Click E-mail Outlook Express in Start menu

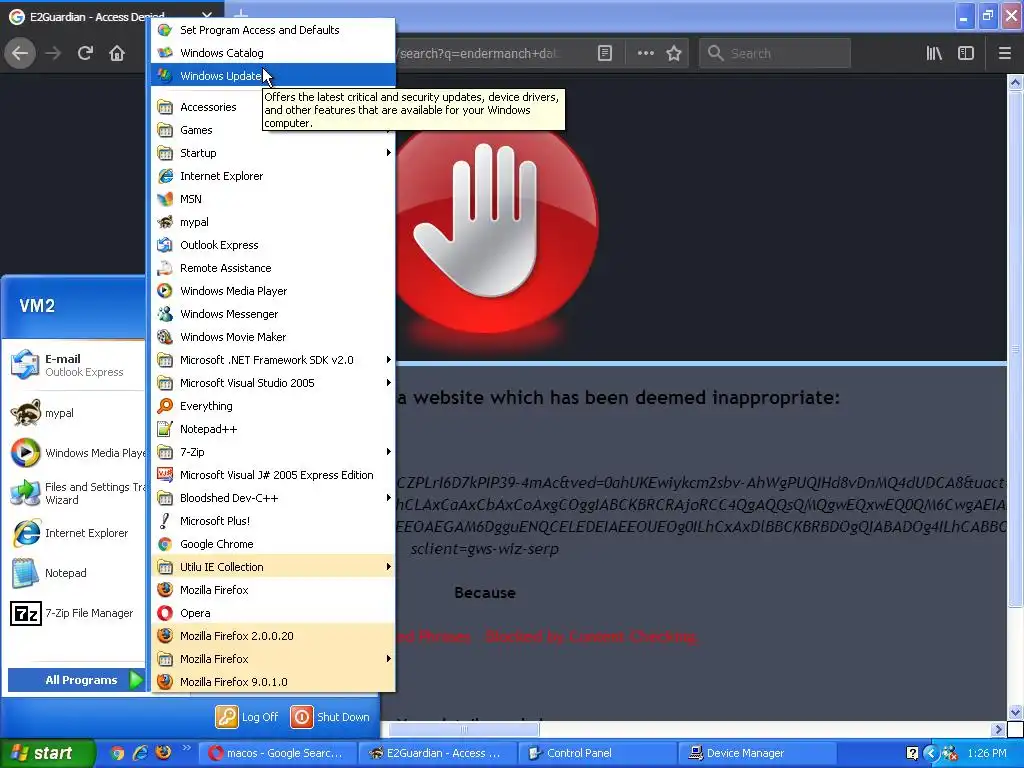(x=76, y=365)
